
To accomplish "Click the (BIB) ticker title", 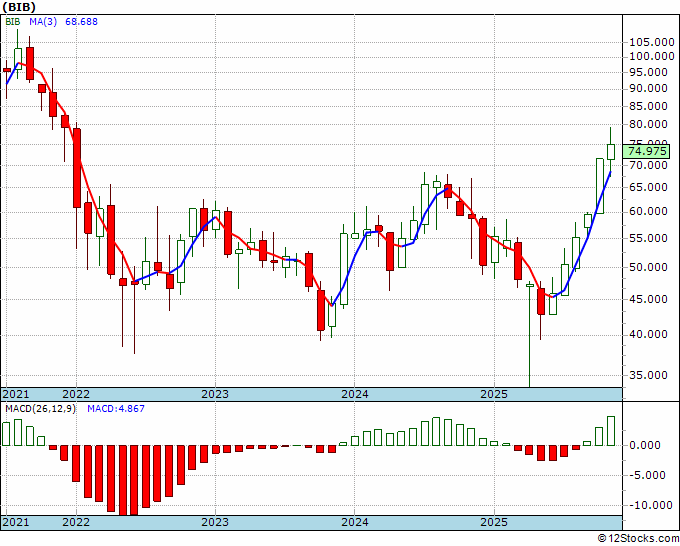I will [19, 7].
